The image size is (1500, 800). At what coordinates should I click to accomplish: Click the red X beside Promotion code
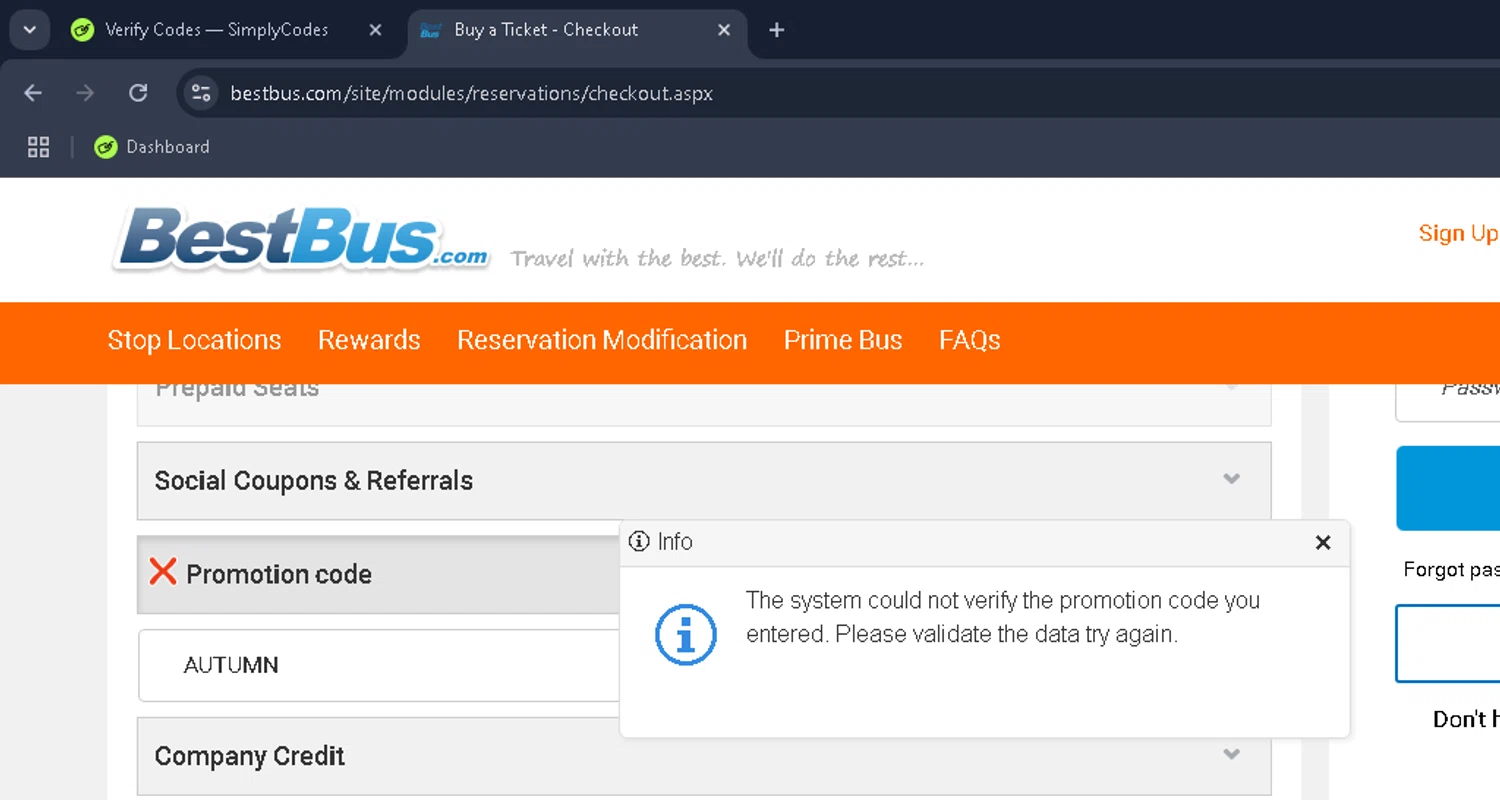tap(163, 572)
